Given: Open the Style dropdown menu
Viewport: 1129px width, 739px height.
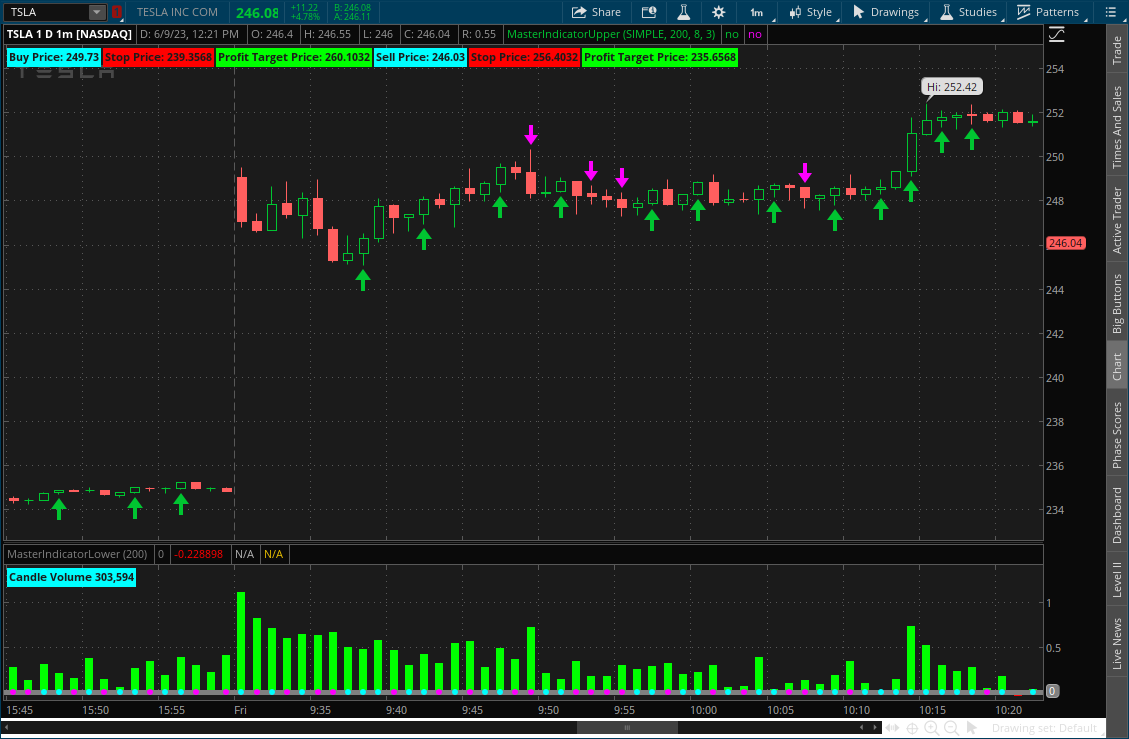Looking at the screenshot, I should (x=810, y=12).
